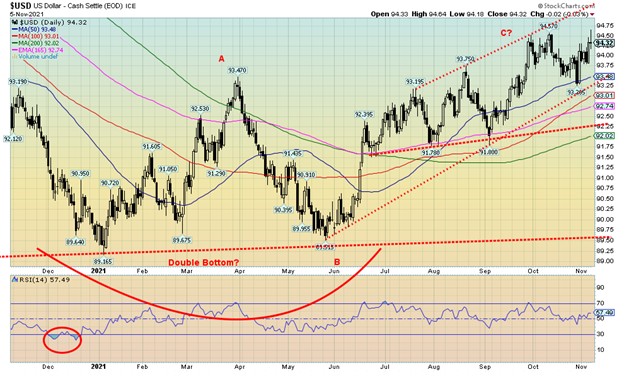Click the blue 93.48 MA tag on right axis
Screen dimensions: 624x372
click(605, 76)
